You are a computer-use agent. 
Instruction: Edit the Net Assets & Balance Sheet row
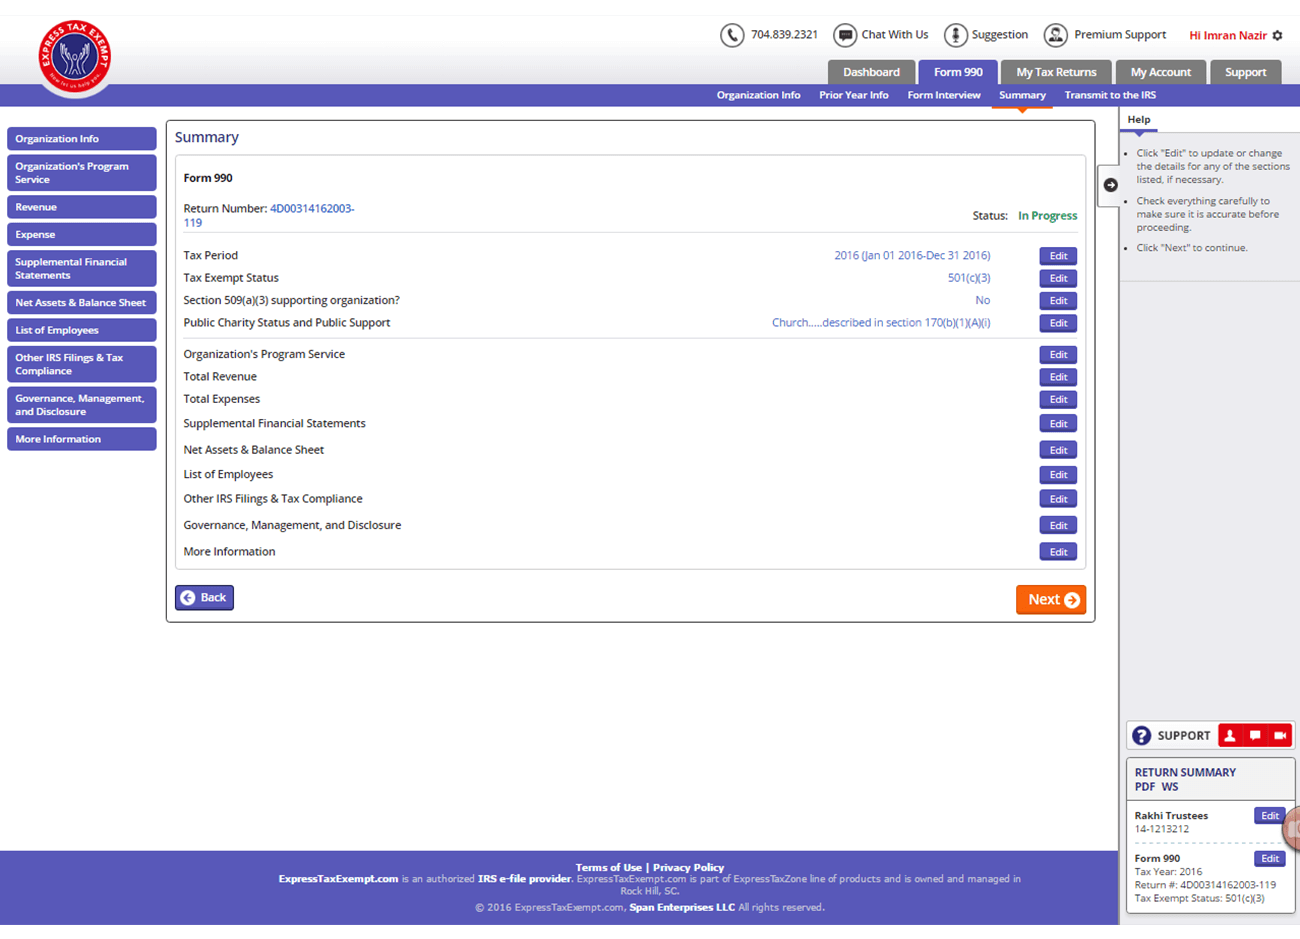1058,450
